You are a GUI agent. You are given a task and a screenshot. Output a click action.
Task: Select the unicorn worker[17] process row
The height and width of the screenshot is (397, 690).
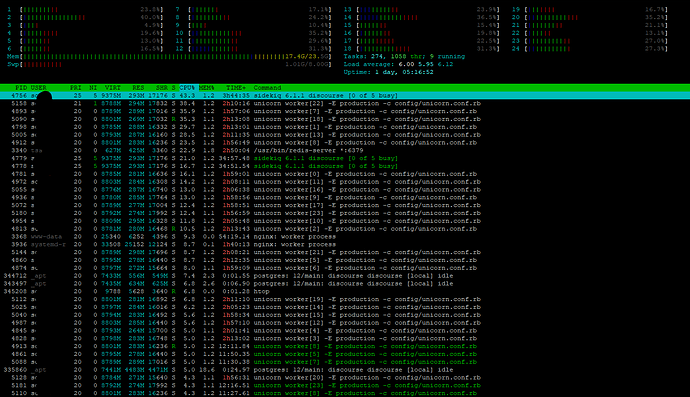pos(345,205)
